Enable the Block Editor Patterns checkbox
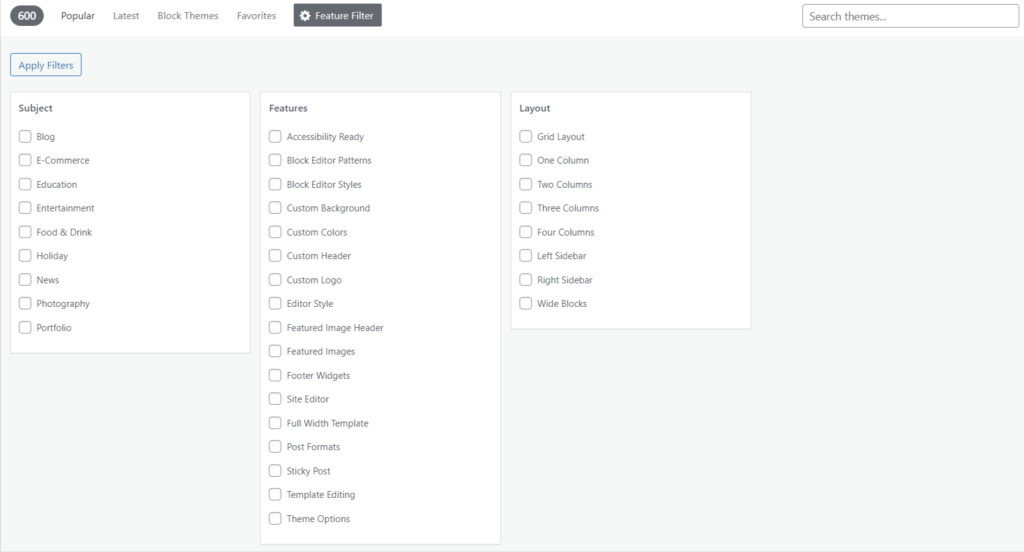The image size is (1024, 552). click(x=275, y=160)
